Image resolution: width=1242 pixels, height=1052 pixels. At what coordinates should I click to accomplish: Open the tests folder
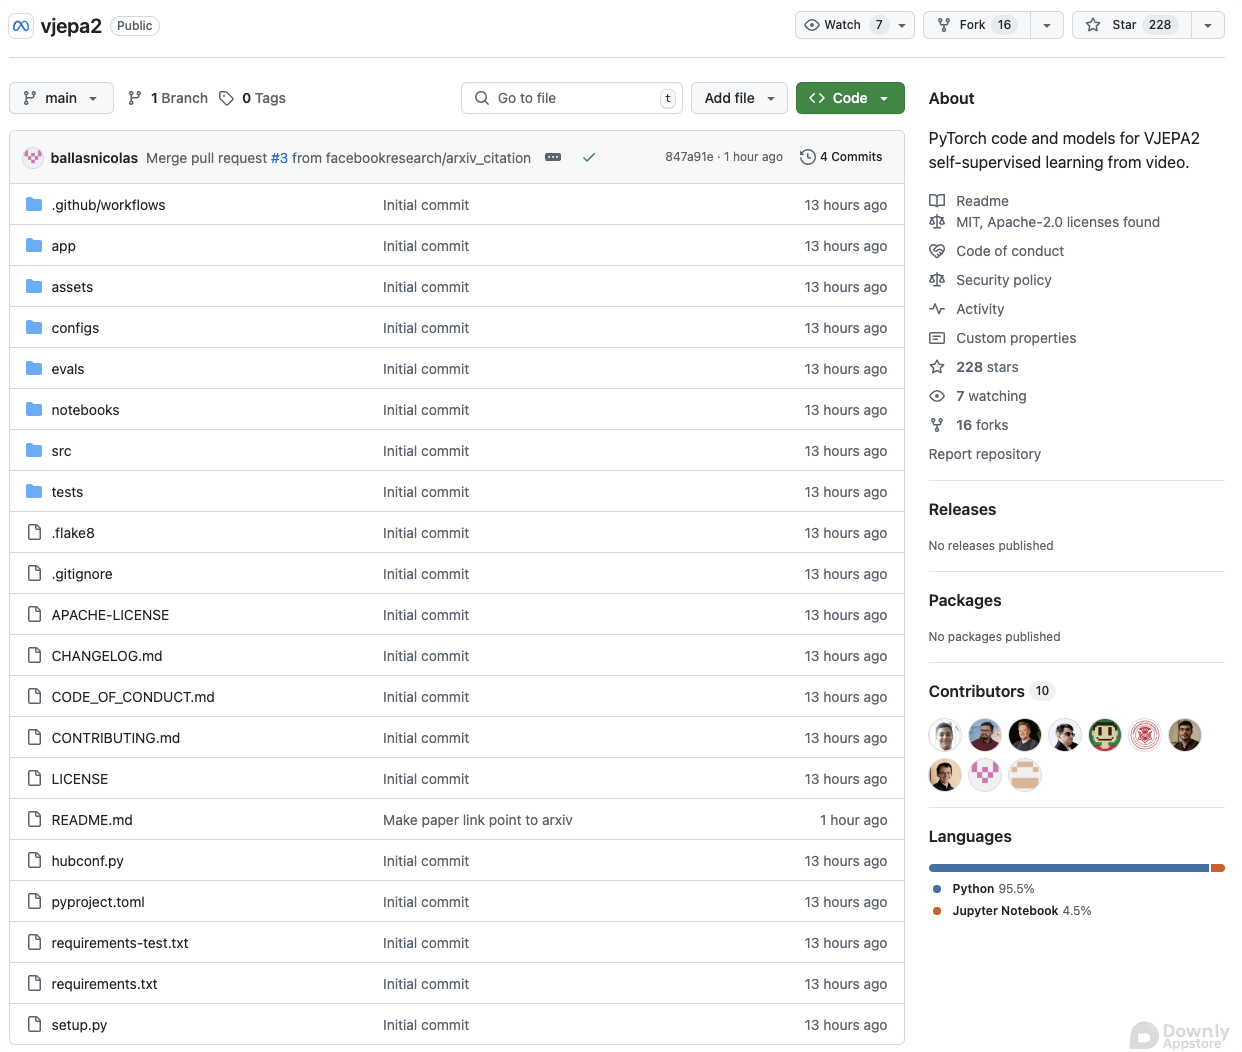point(67,492)
